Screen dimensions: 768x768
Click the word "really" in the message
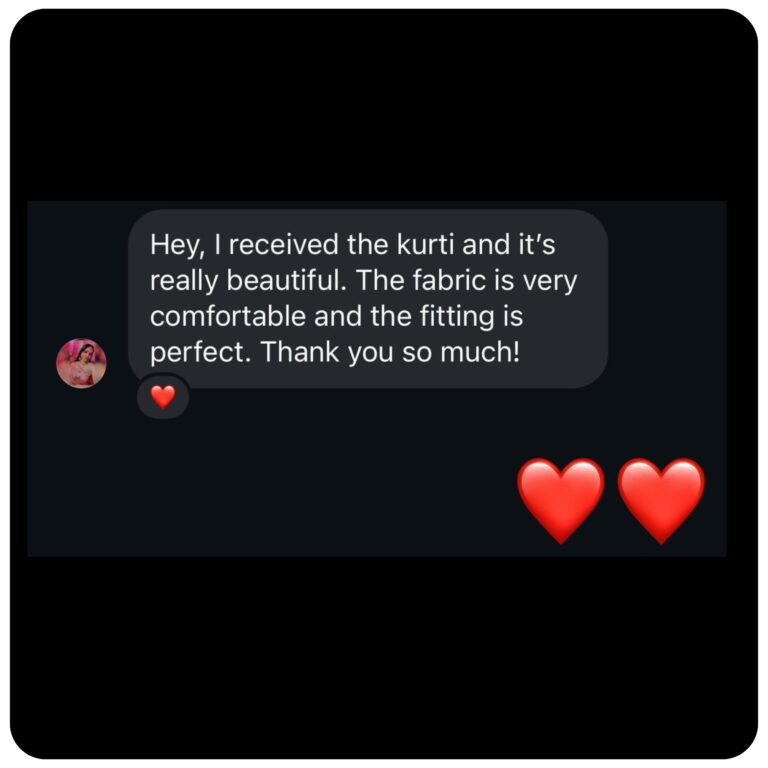pos(184,281)
